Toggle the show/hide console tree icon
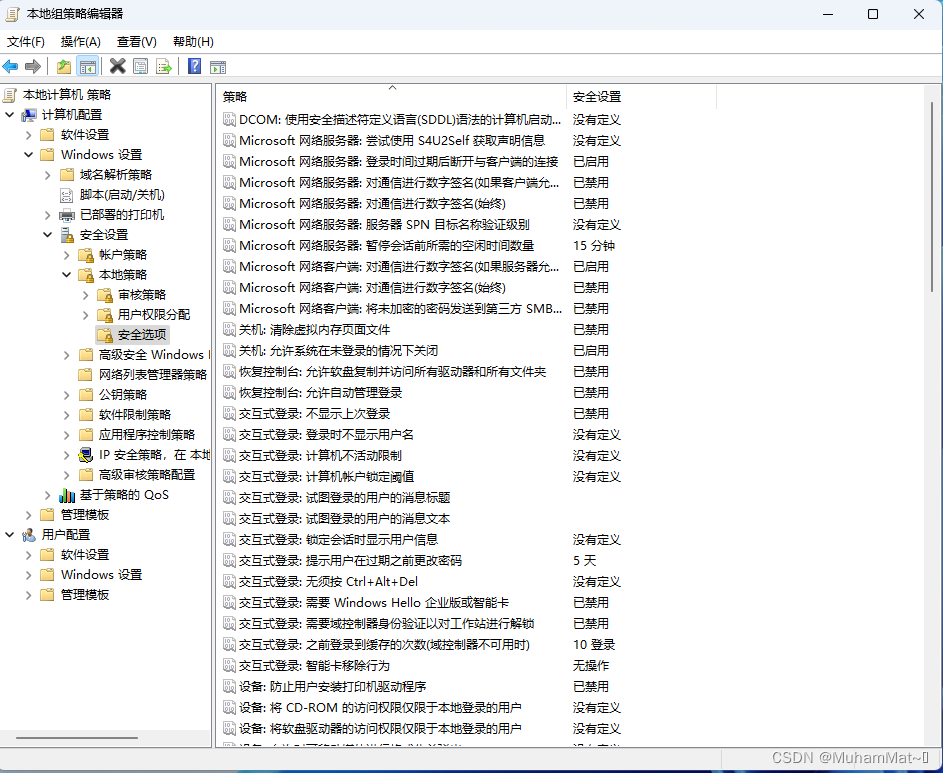The image size is (943, 773). (88, 66)
